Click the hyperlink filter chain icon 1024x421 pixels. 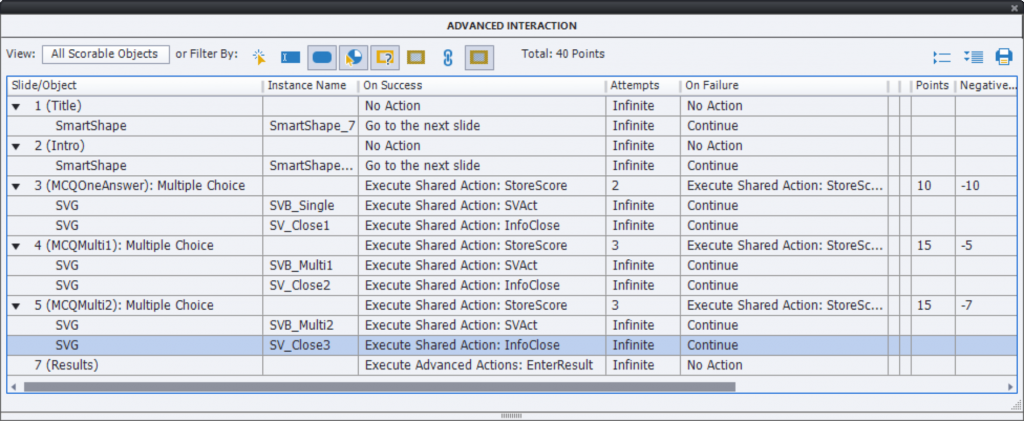pyautogui.click(x=448, y=56)
